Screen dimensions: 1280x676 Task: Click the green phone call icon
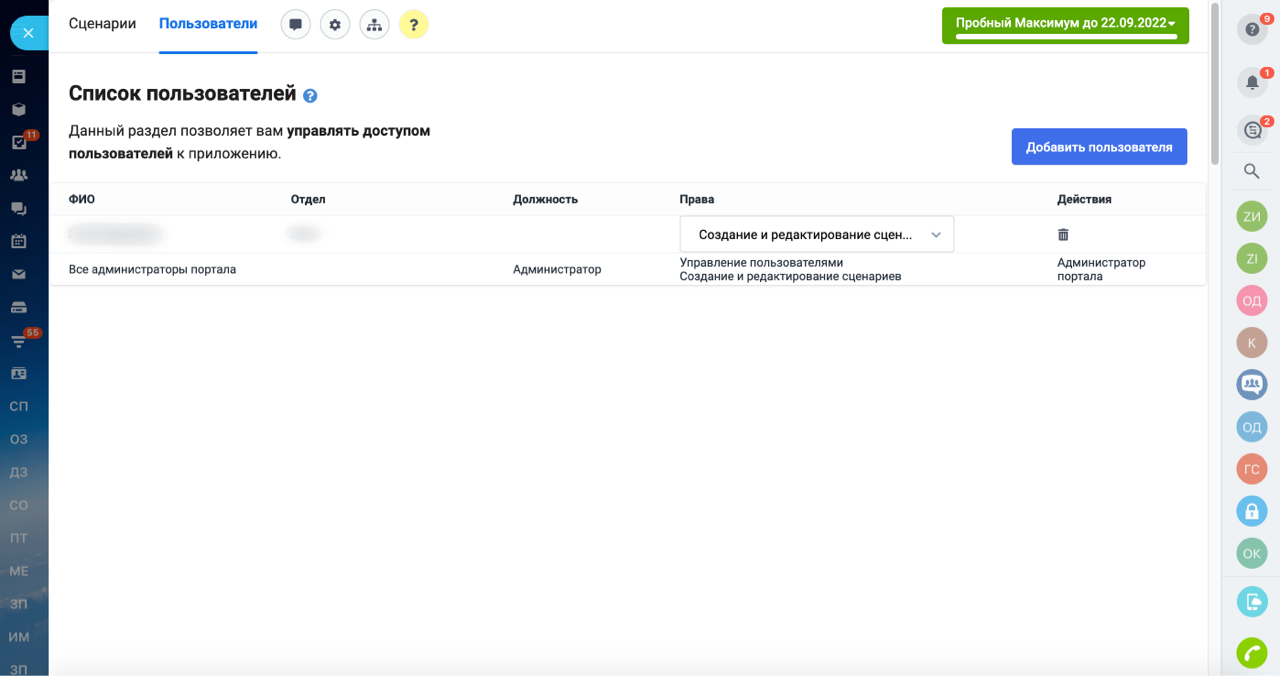(1251, 653)
